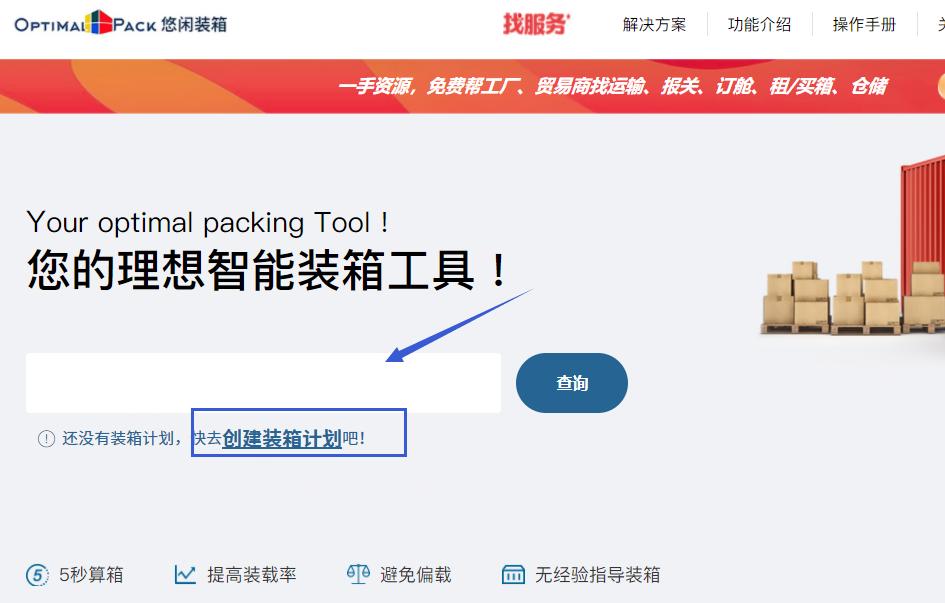Click the red promotional banner 一手资源
Image resolution: width=945 pixels, height=603 pixels.
(x=472, y=86)
